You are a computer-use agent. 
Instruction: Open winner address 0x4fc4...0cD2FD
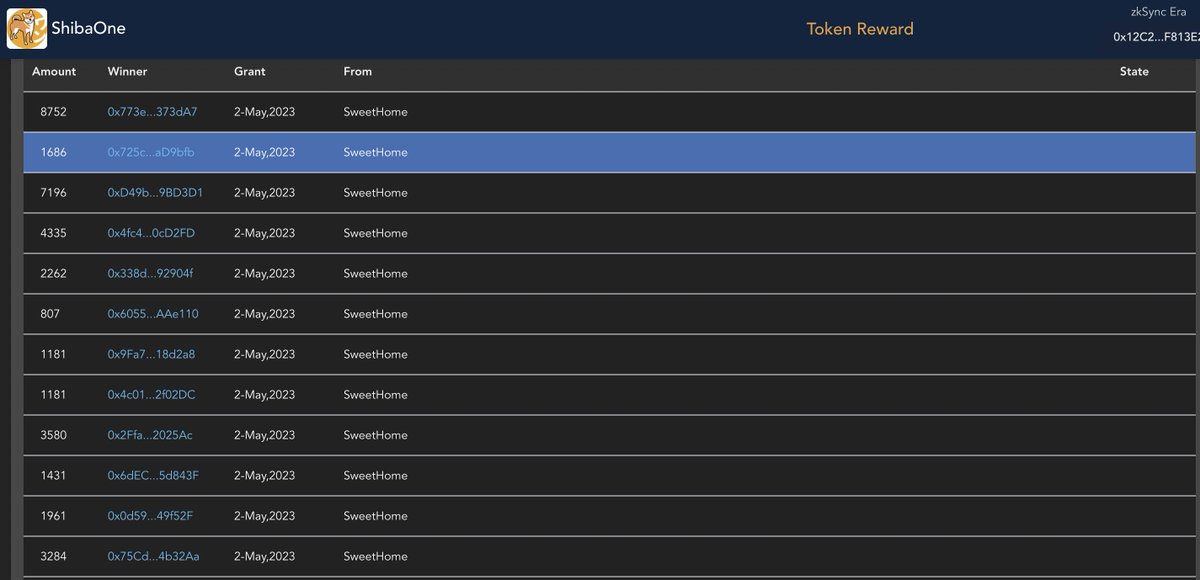click(x=151, y=233)
